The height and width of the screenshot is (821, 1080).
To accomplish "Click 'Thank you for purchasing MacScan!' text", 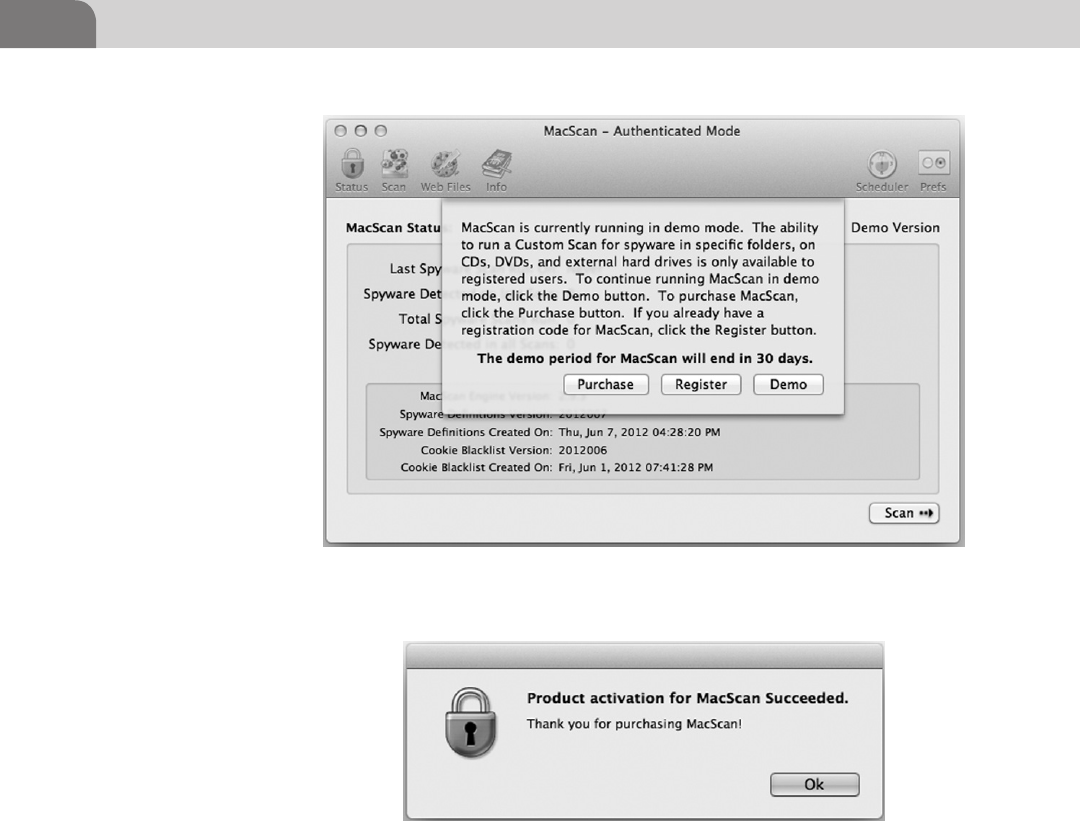I will 634,724.
